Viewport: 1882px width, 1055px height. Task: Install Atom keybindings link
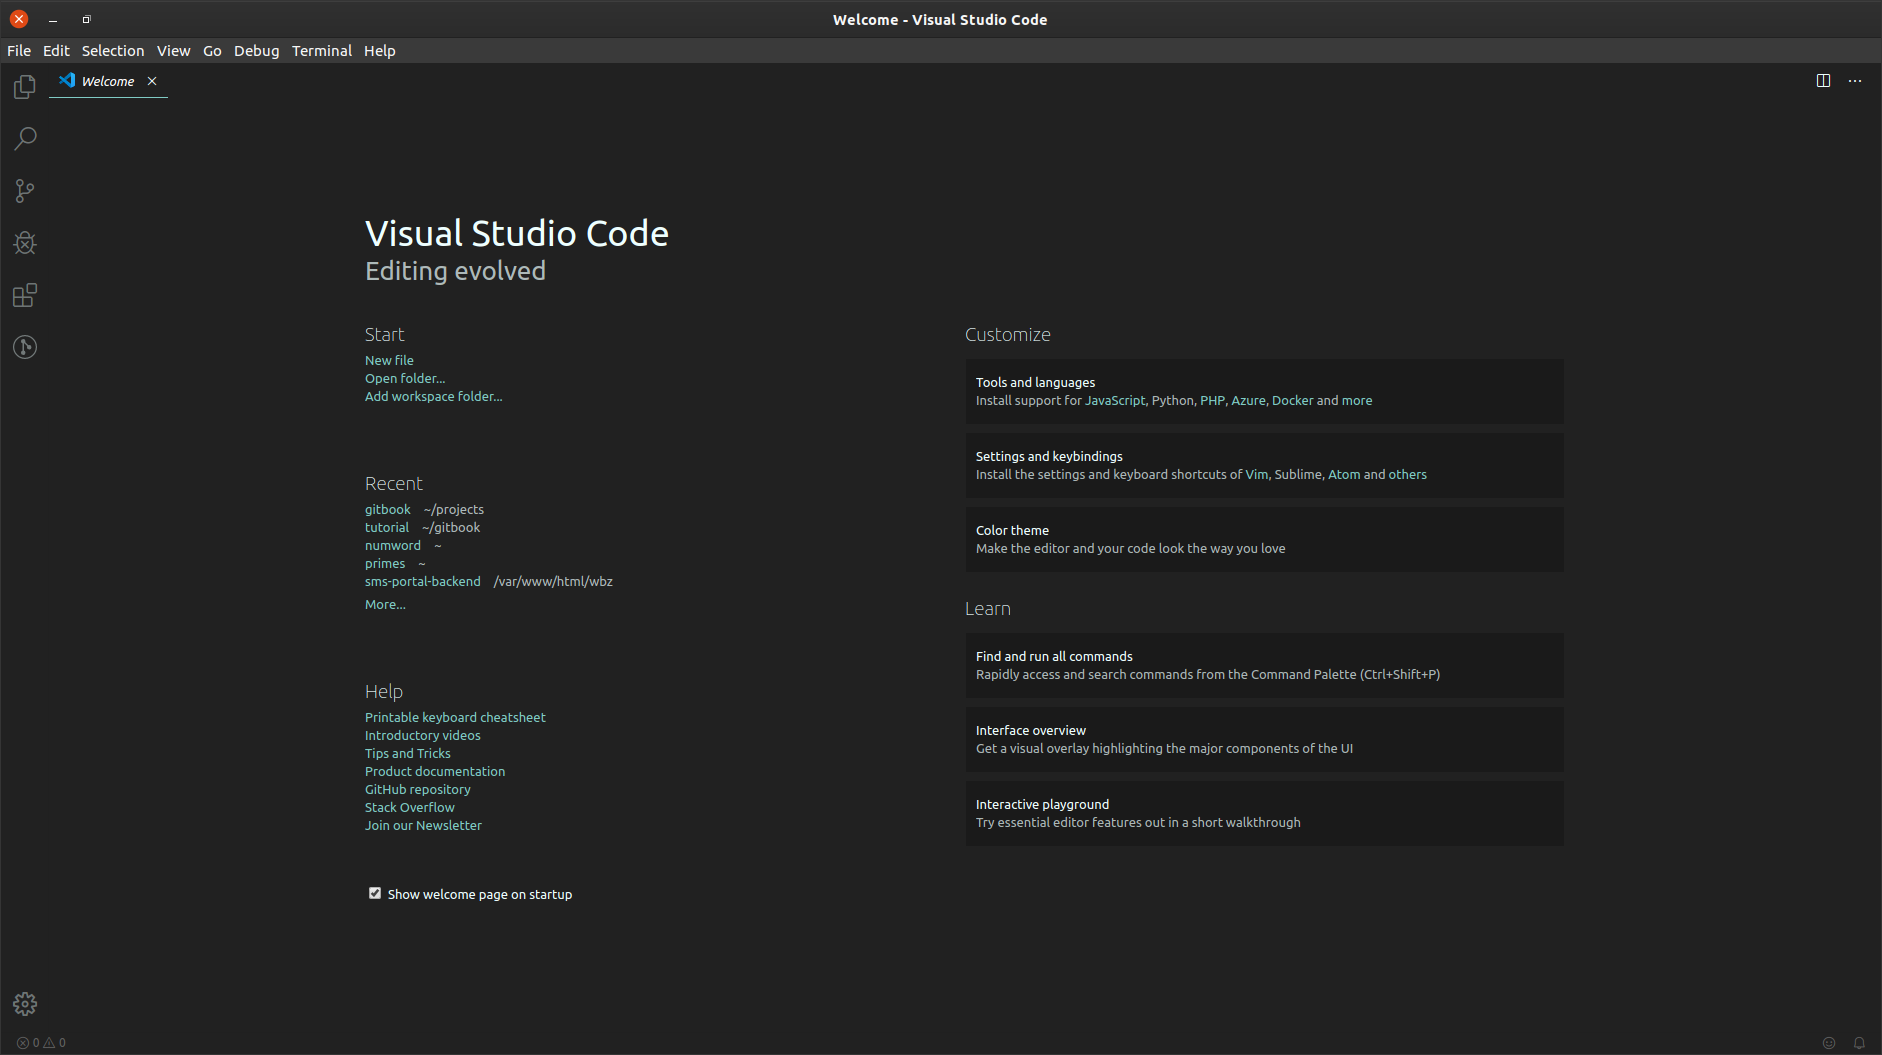(x=1344, y=474)
